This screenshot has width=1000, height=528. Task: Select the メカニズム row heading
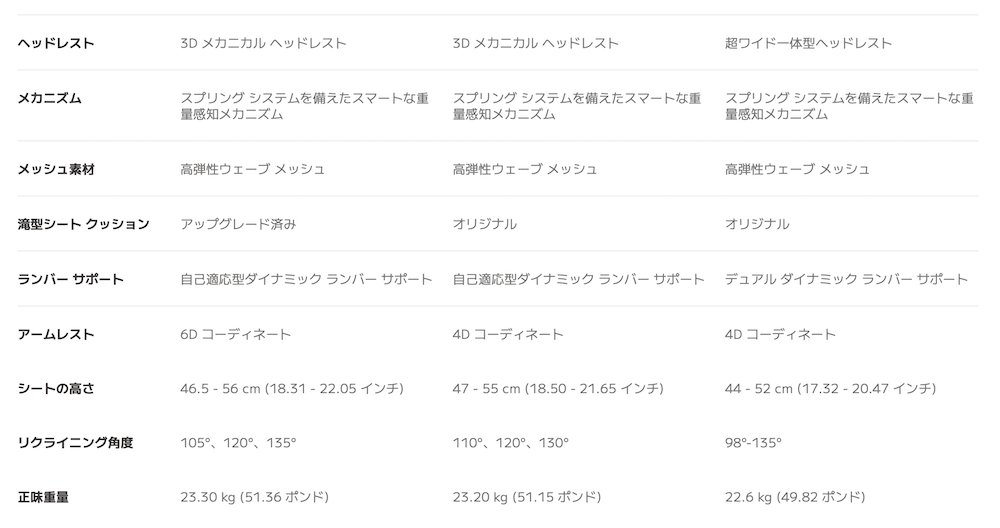pos(50,98)
